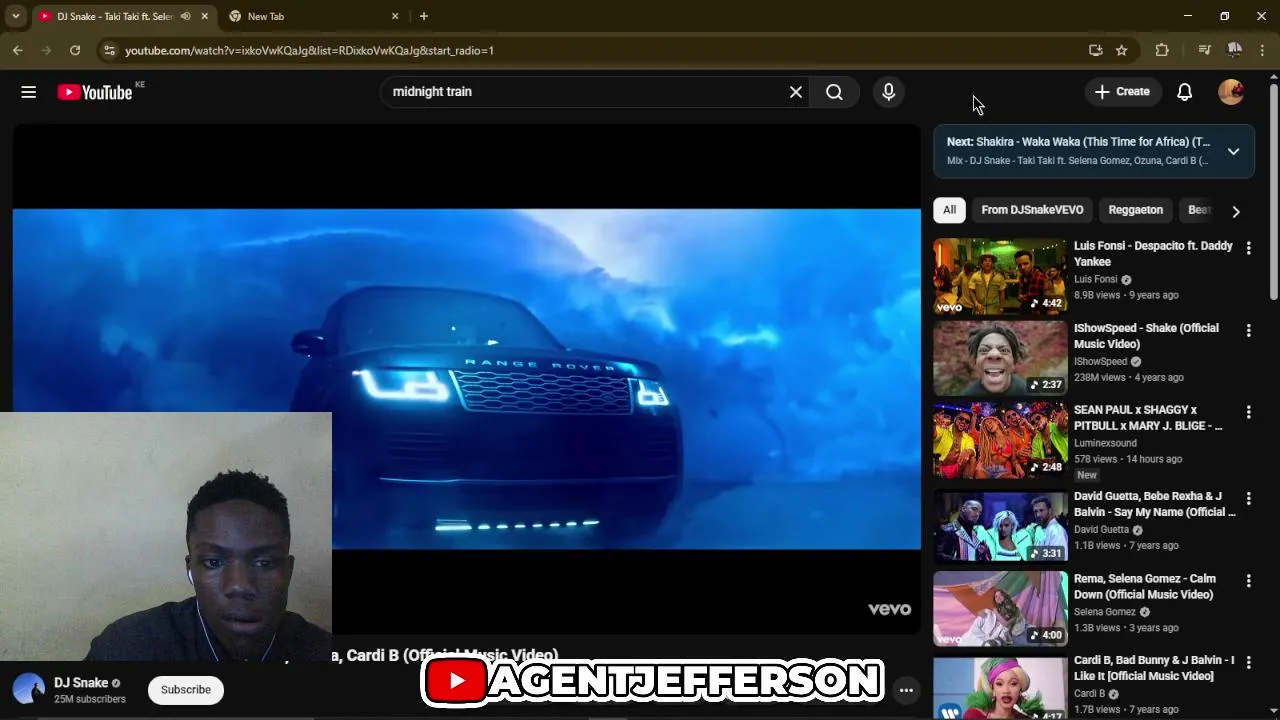Open more options for Say My Name video
Image resolution: width=1280 pixels, height=720 pixels.
pyautogui.click(x=1248, y=498)
